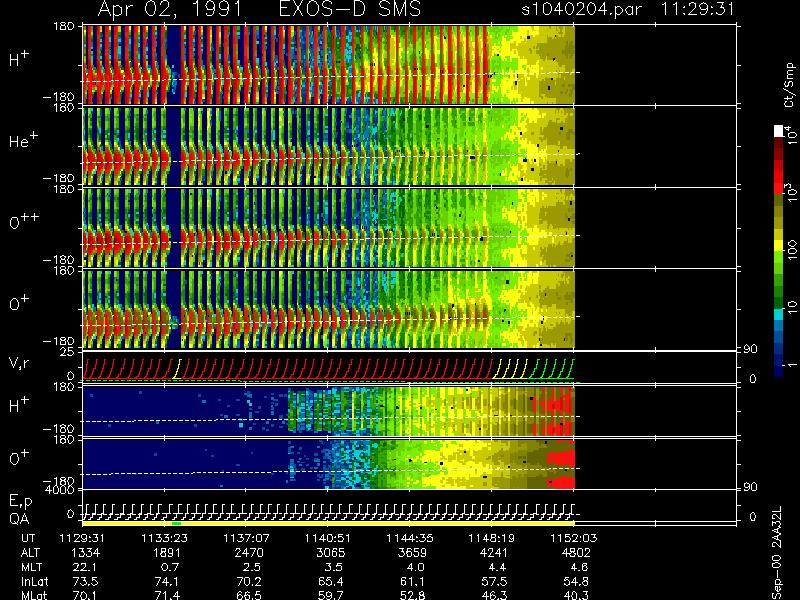
Task: Click the vertical "Sep-00" date text
Action: point(777,578)
